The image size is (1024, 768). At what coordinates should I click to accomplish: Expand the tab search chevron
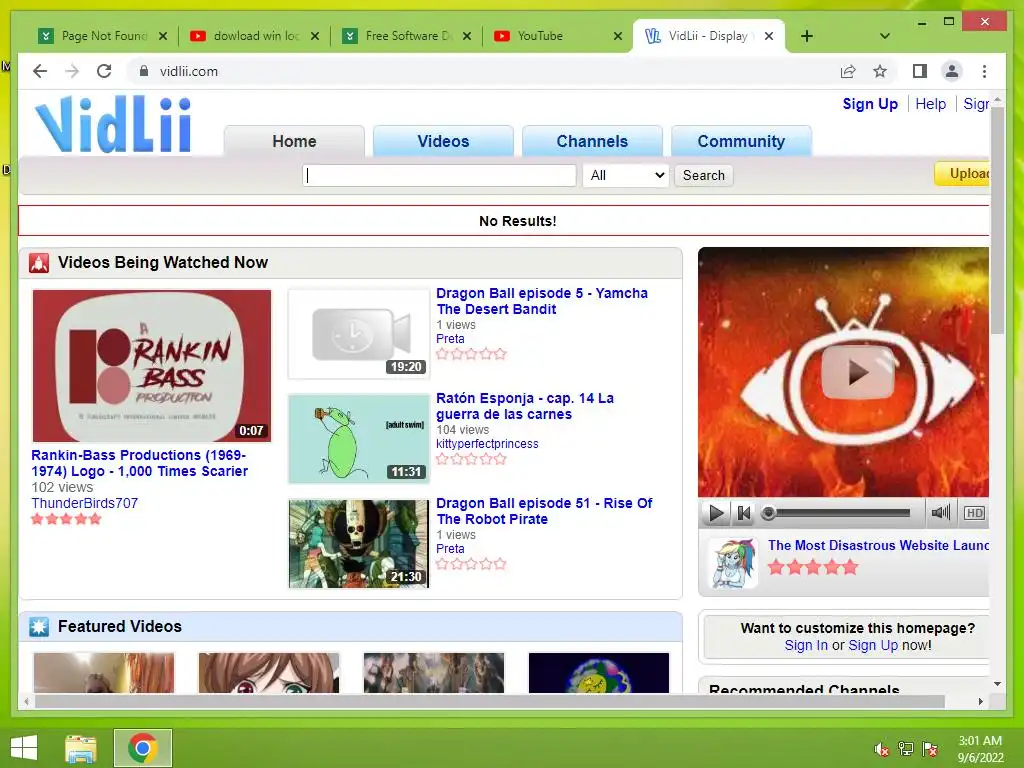coord(885,36)
